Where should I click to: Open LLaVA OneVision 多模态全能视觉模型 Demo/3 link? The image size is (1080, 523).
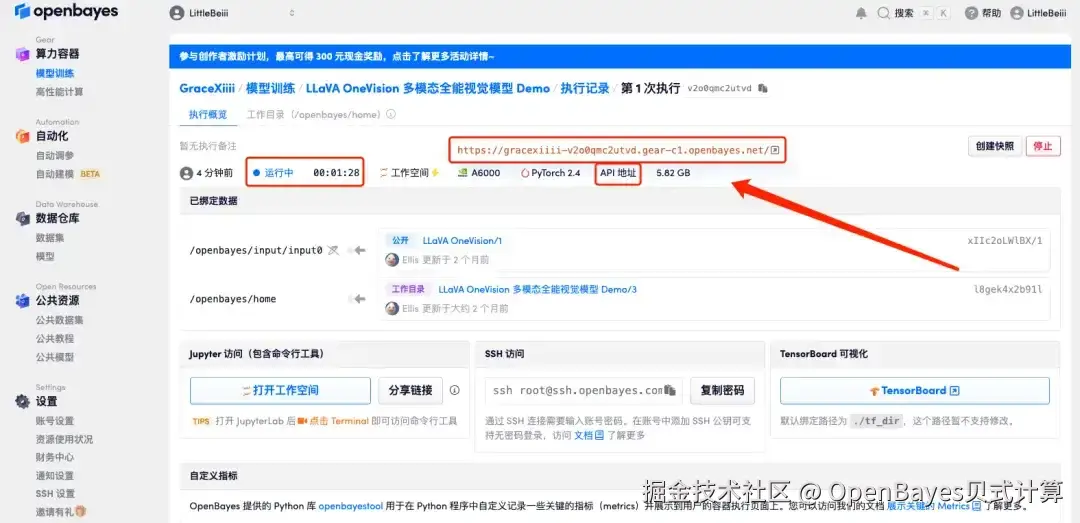click(537, 290)
